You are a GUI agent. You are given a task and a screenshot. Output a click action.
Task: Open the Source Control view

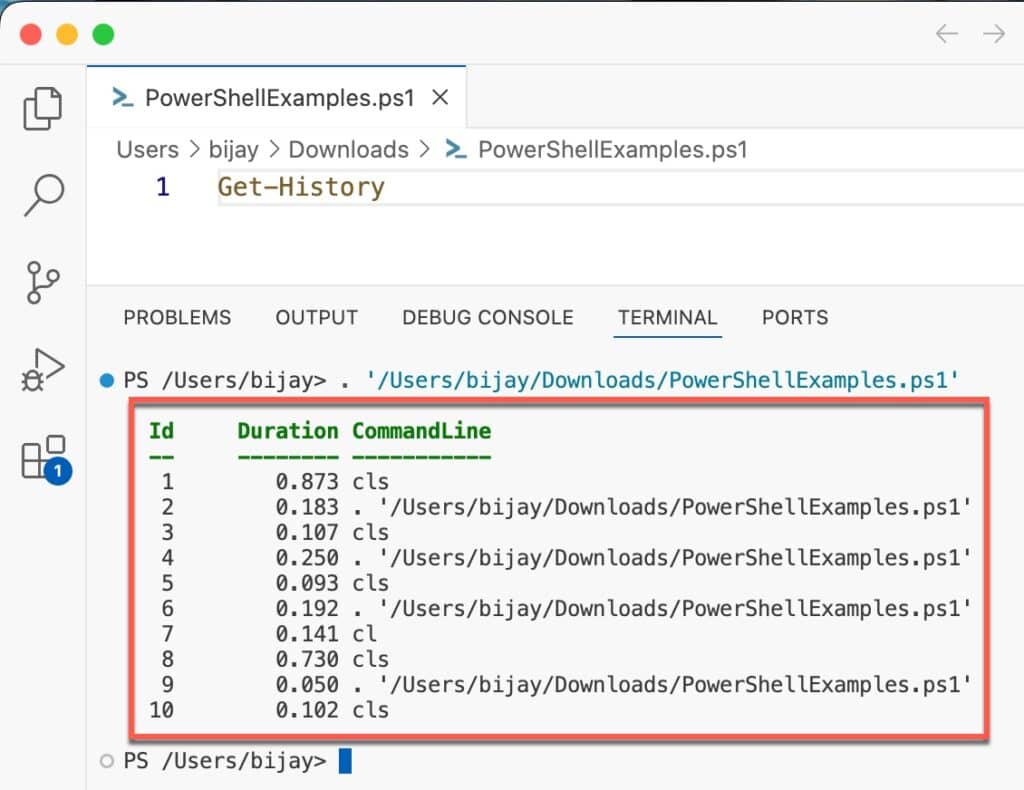[41, 282]
